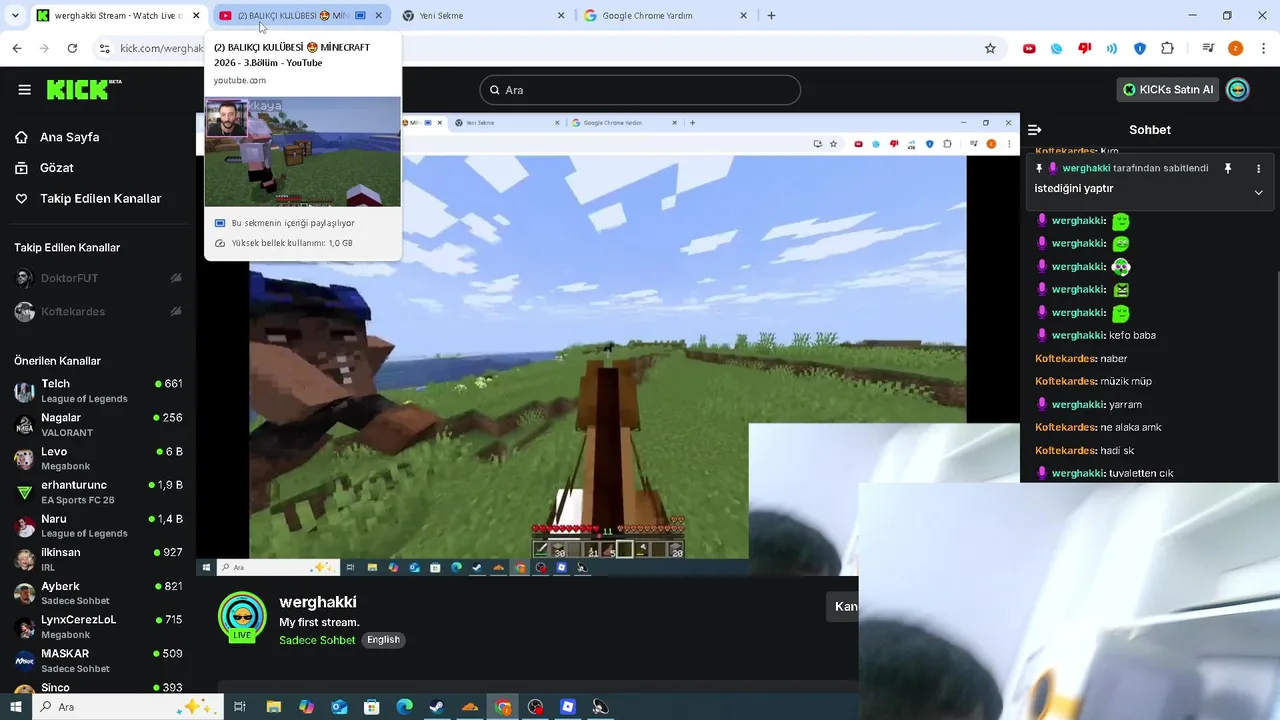The height and width of the screenshot is (720, 1280).
Task: Open Naru League of Legends channel
Action: 98,526
